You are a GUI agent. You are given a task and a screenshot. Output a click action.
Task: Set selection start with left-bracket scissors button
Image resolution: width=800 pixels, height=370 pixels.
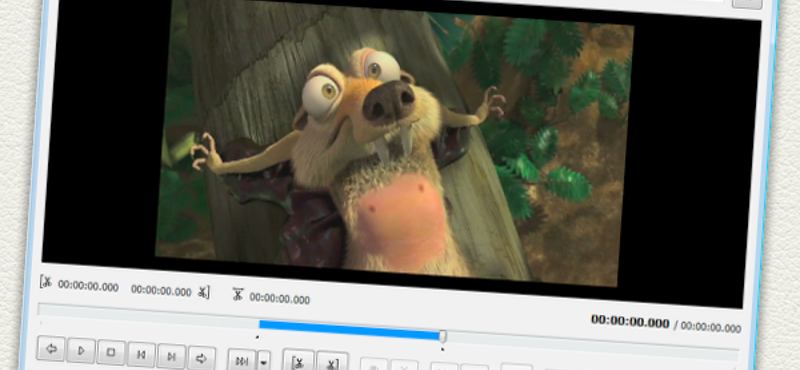298,361
